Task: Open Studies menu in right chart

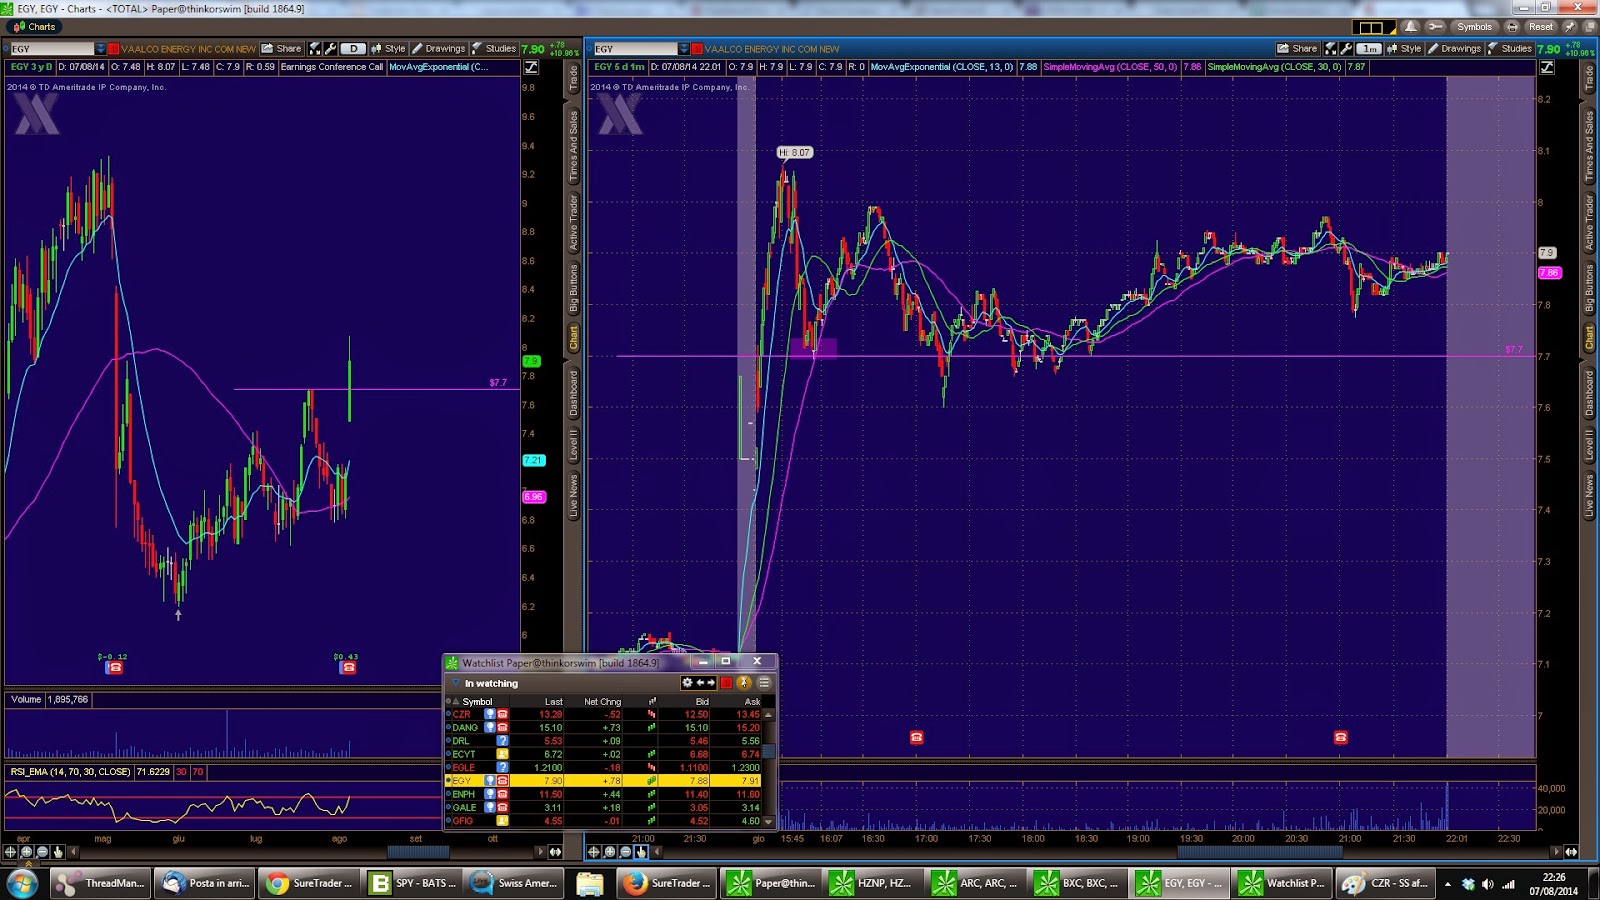Action: pyautogui.click(x=1510, y=48)
